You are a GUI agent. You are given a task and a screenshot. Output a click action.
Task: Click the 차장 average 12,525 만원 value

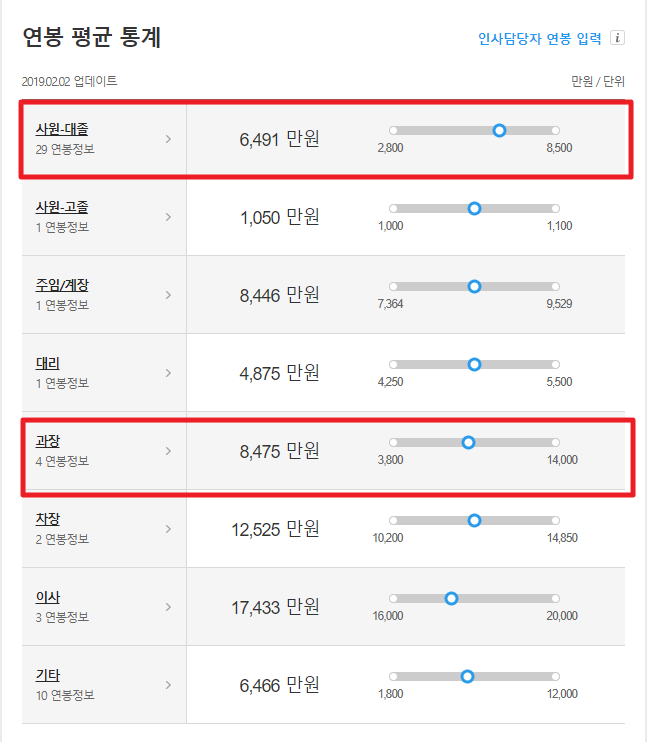click(x=275, y=530)
